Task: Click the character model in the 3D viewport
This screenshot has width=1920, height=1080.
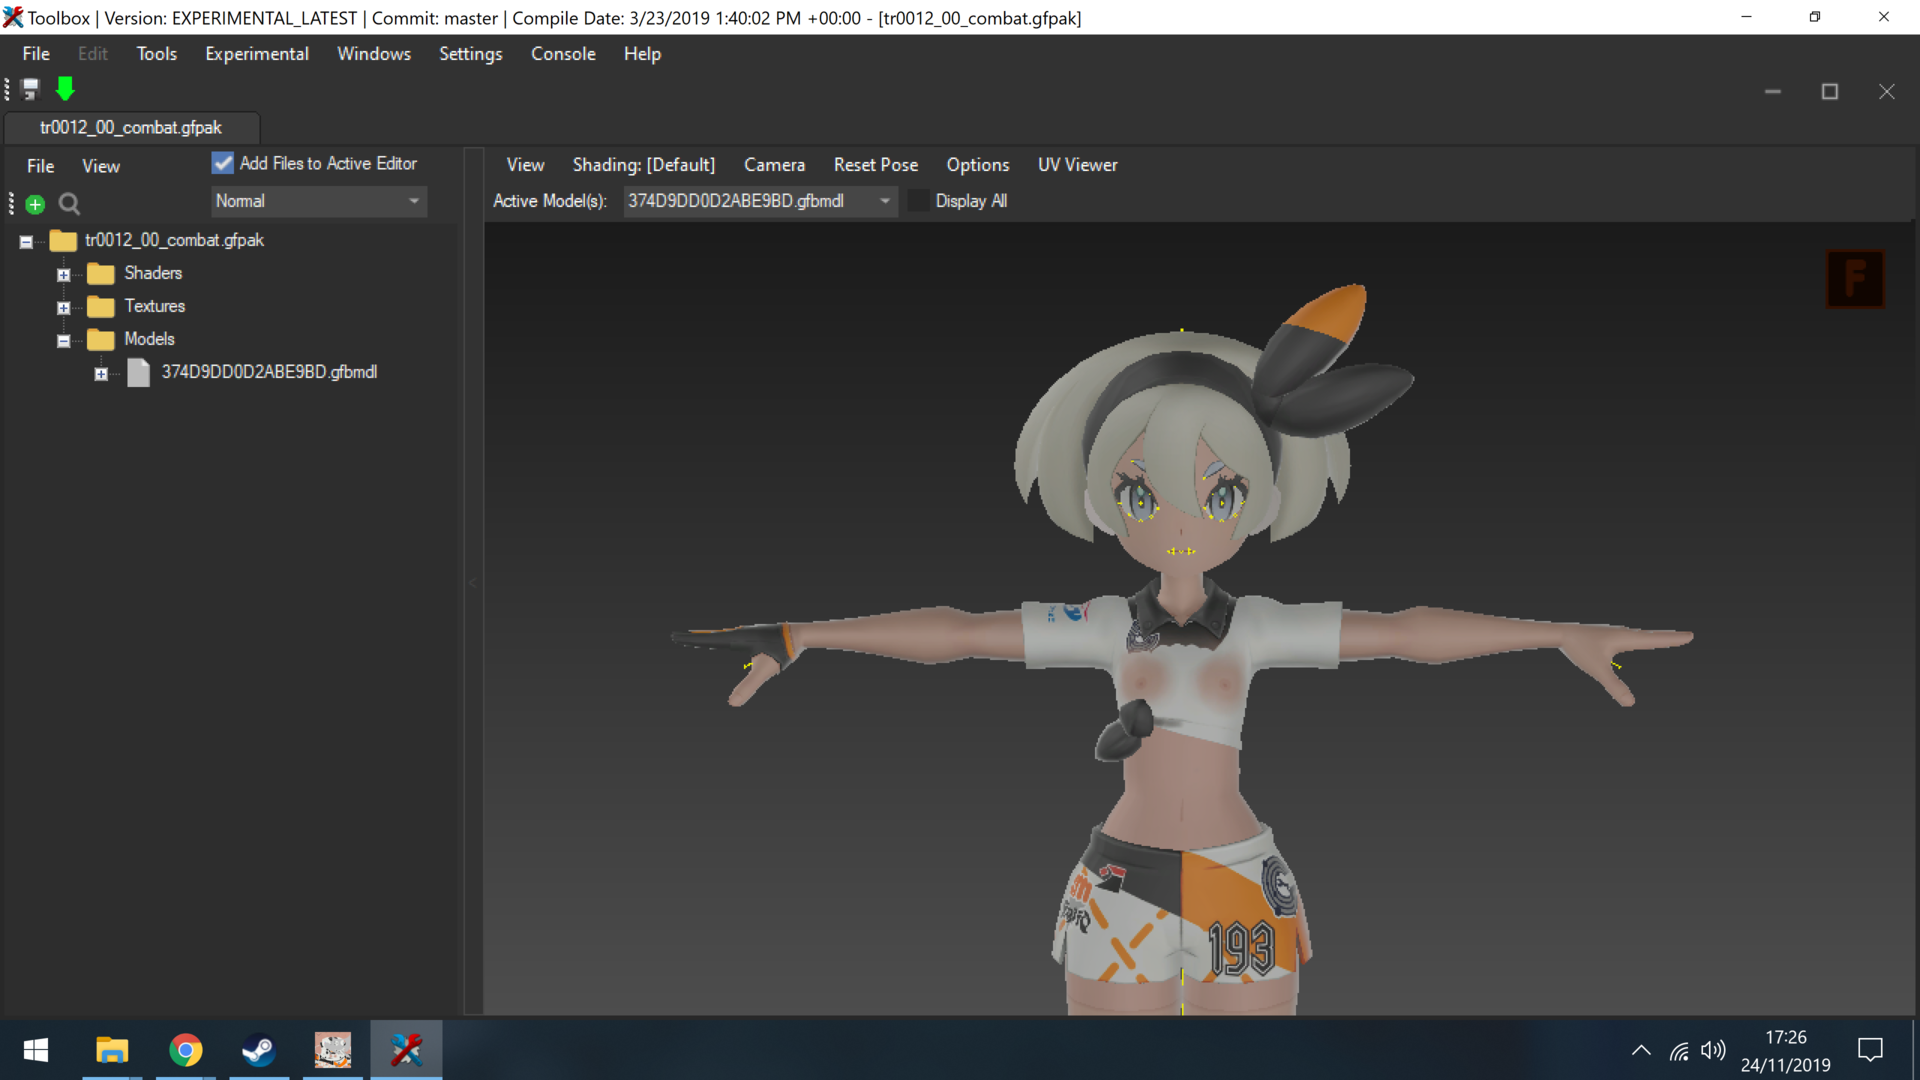Action: [1181, 650]
